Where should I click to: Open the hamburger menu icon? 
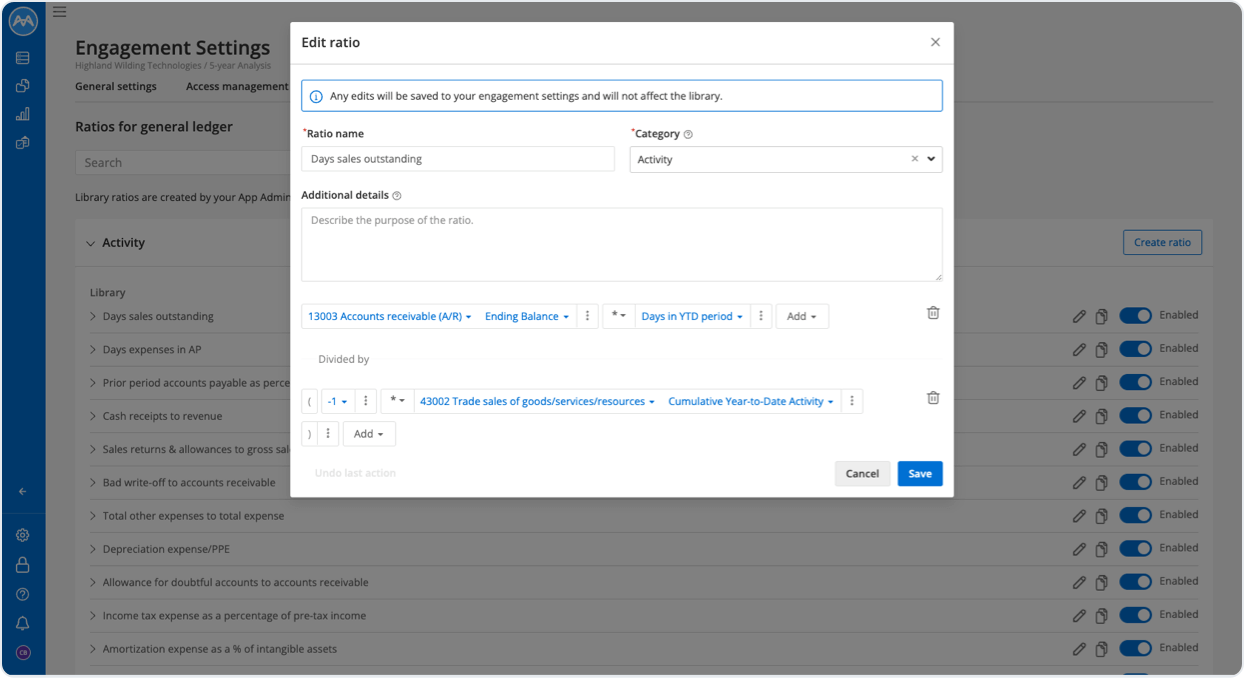(x=59, y=12)
